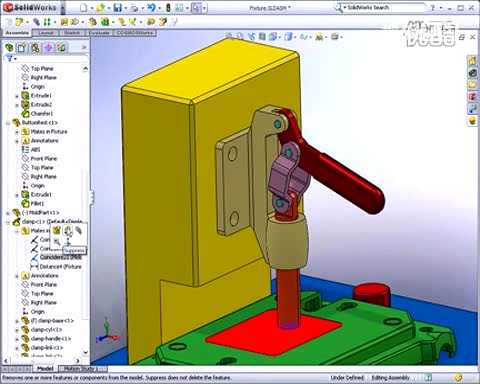The image size is (480, 384).
Task: Open the Motion Study 1 tab
Action: click(81, 369)
